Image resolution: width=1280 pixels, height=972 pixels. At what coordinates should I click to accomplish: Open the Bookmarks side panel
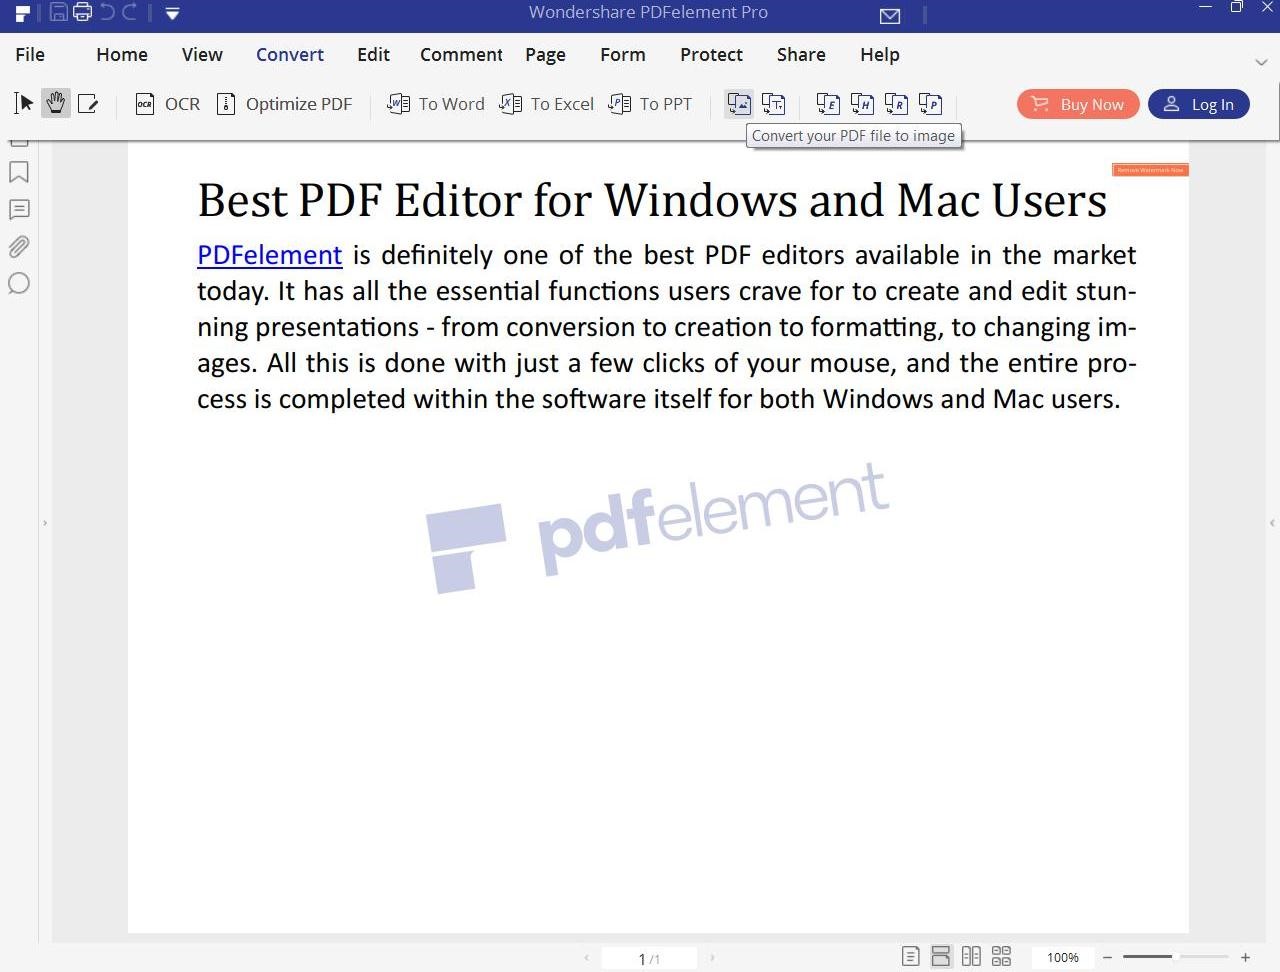(18, 172)
